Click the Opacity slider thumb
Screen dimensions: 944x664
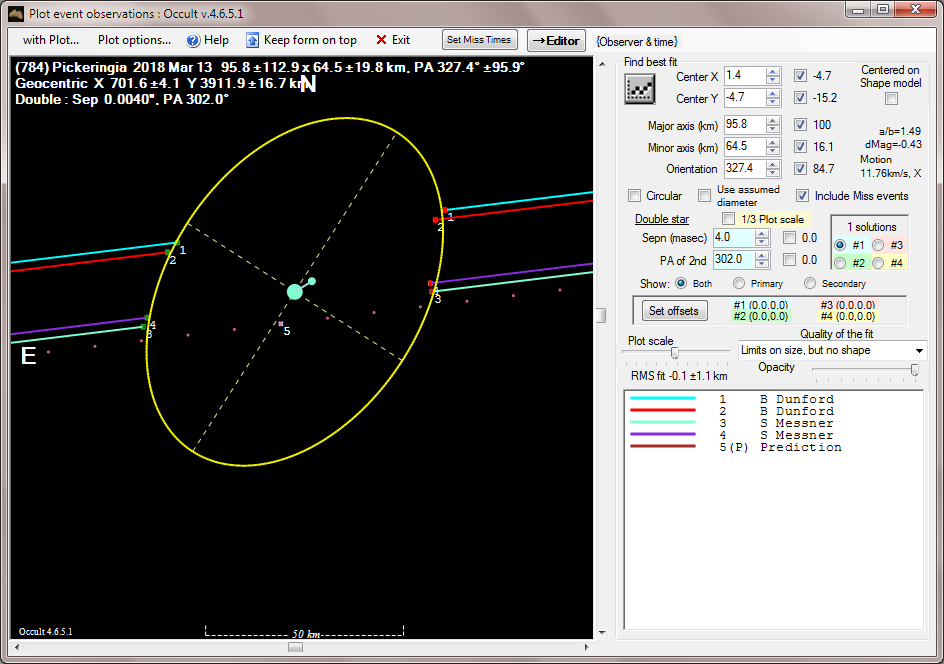click(914, 370)
